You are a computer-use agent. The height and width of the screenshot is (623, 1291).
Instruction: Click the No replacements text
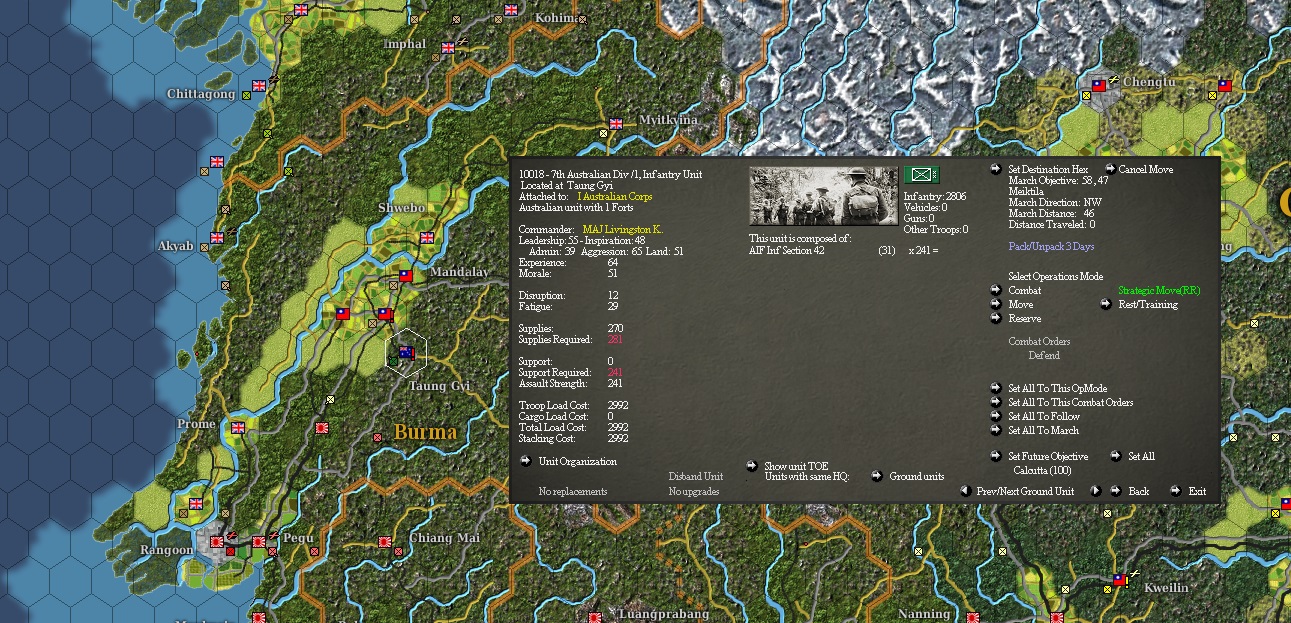(x=573, y=492)
